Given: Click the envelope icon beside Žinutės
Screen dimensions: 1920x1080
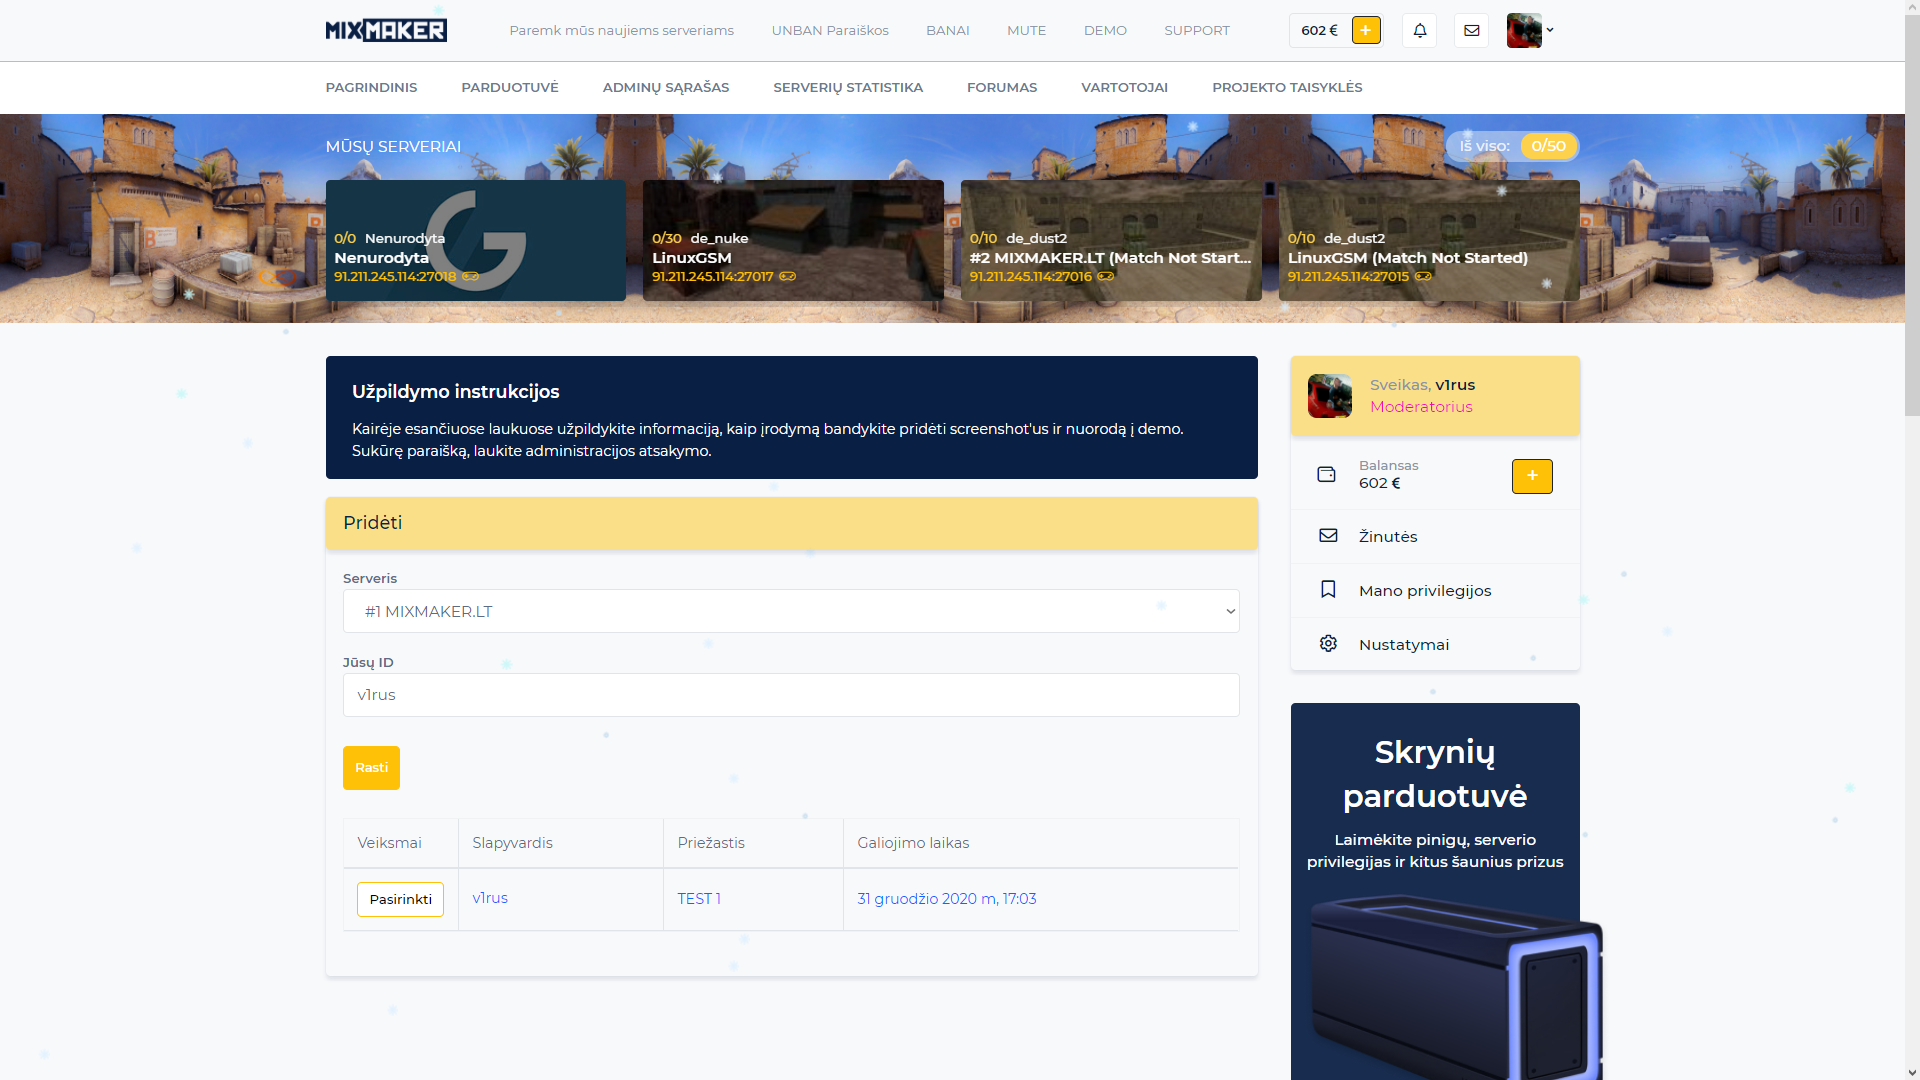Looking at the screenshot, I should coord(1328,536).
